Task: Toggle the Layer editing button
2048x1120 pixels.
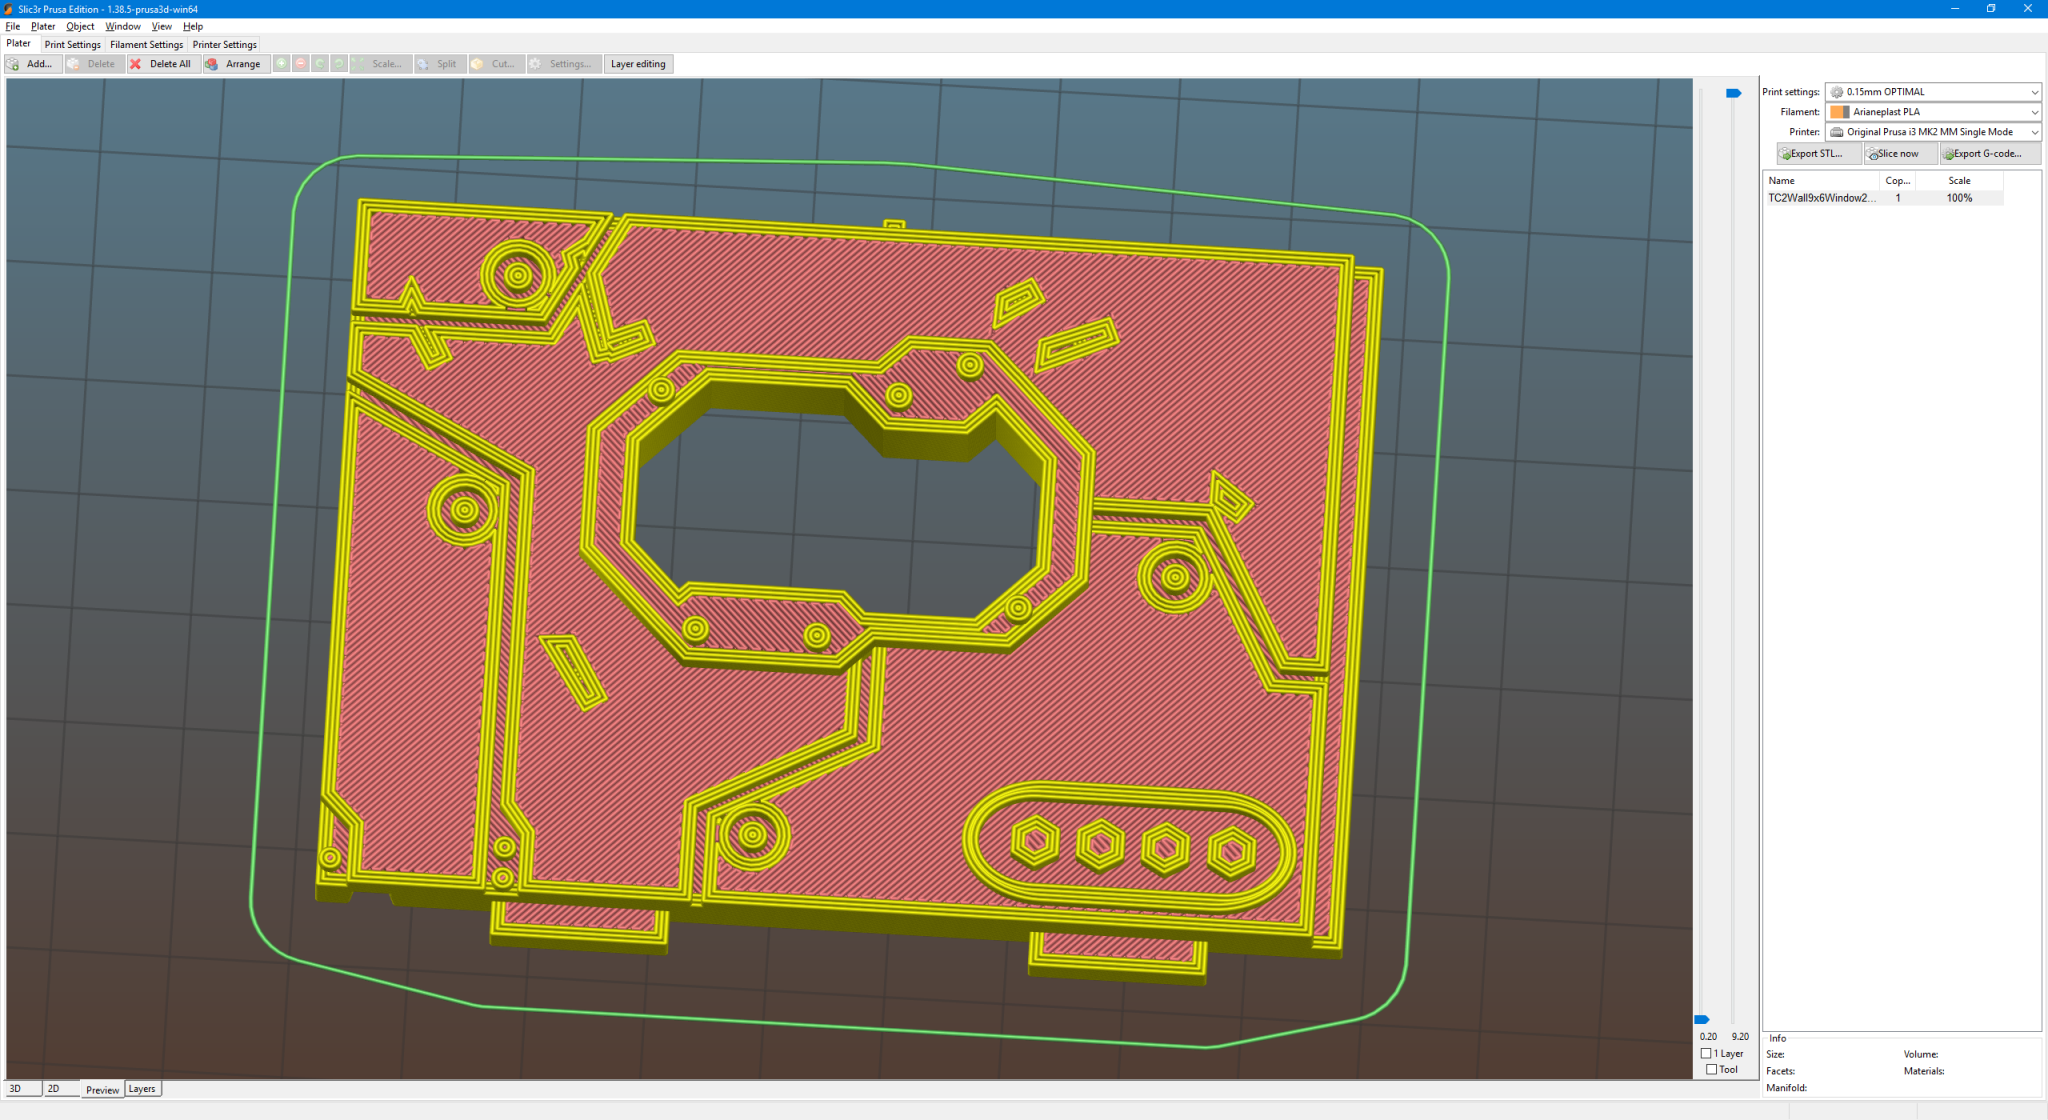Action: pyautogui.click(x=638, y=64)
